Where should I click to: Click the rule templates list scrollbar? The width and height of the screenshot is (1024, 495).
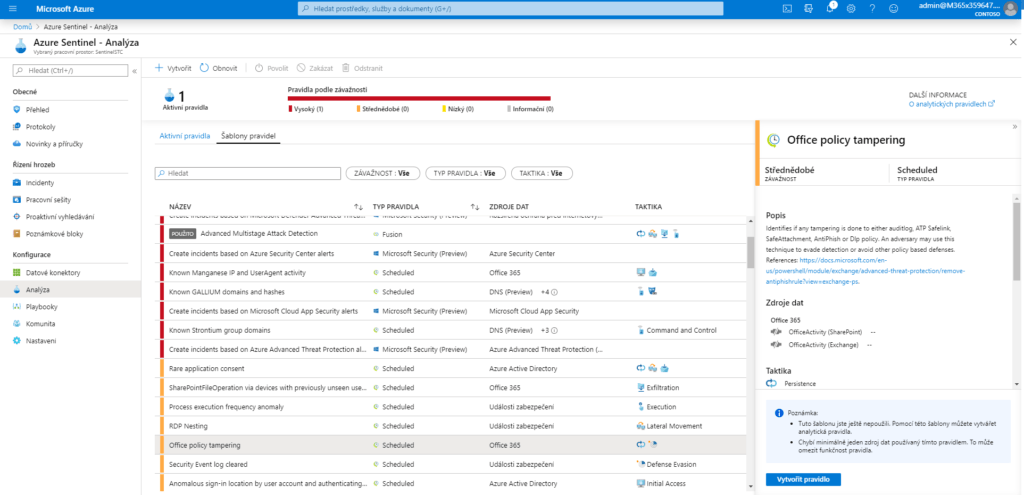(x=750, y=251)
